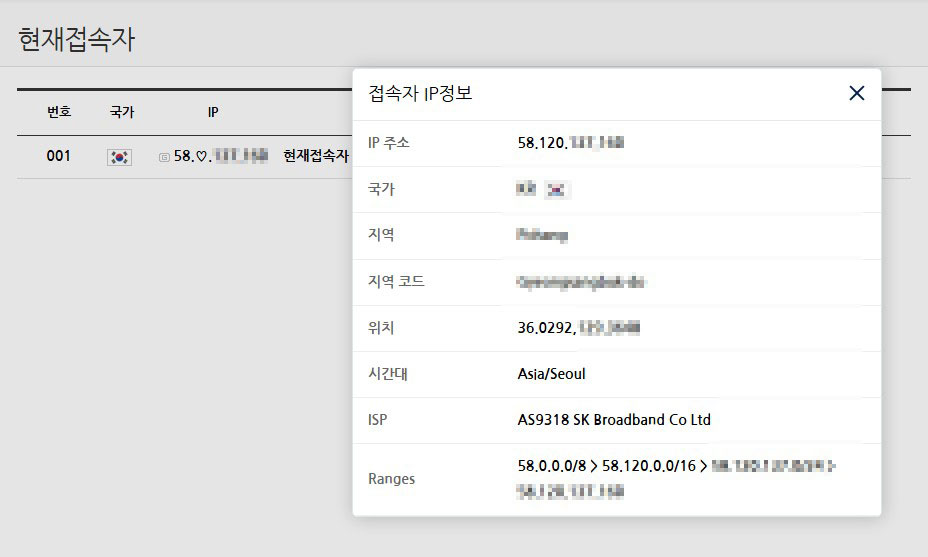This screenshot has height=557, width=928.
Task: Click the IP column header
Action: 213,112
